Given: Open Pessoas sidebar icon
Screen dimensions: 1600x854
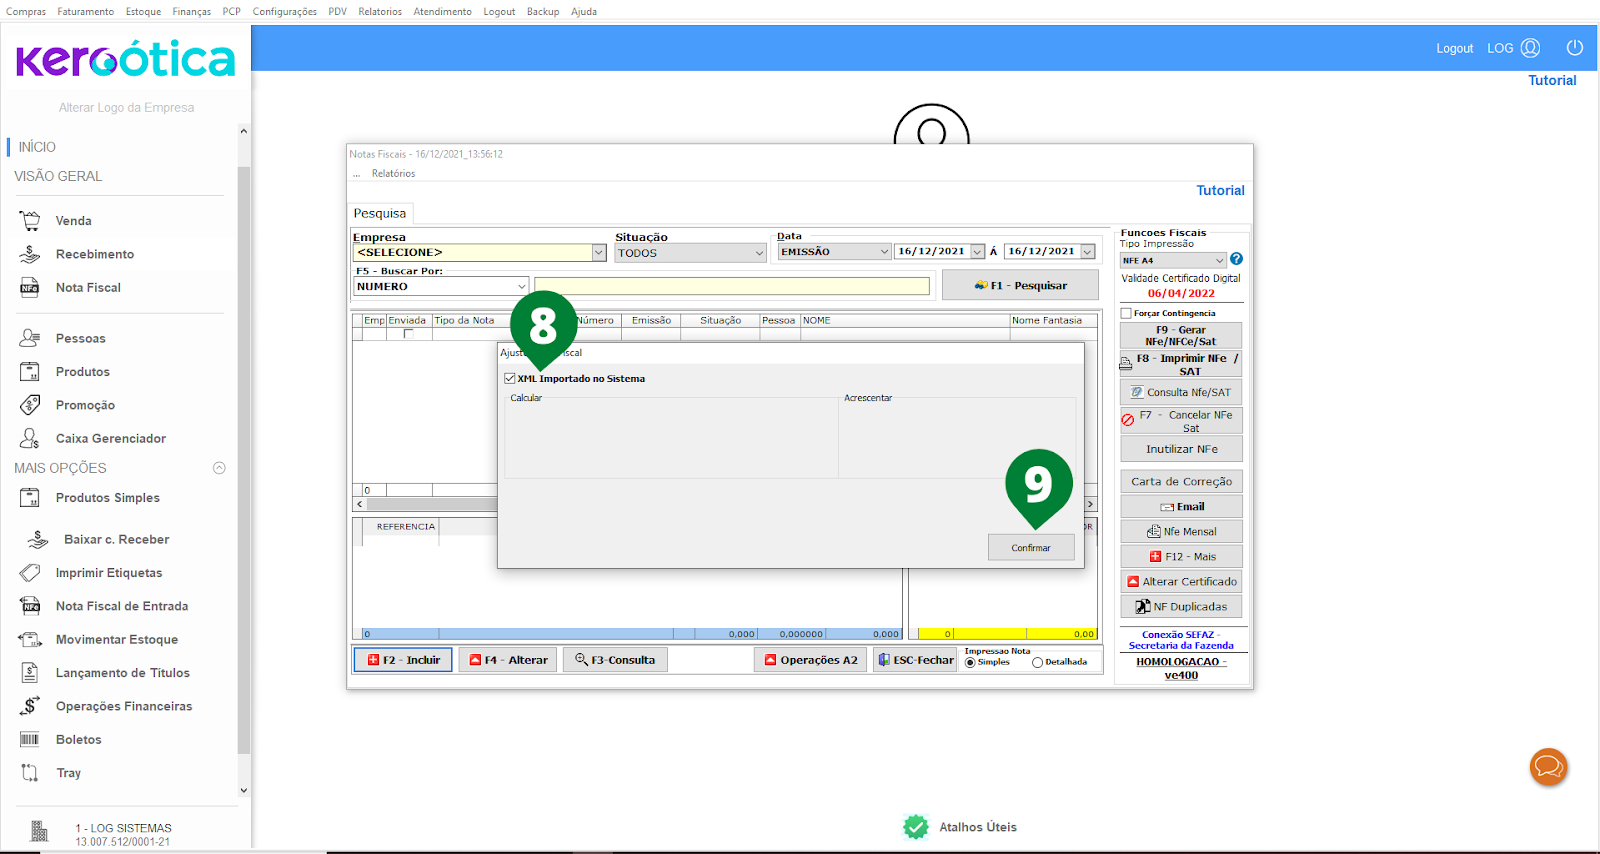Looking at the screenshot, I should (30, 338).
